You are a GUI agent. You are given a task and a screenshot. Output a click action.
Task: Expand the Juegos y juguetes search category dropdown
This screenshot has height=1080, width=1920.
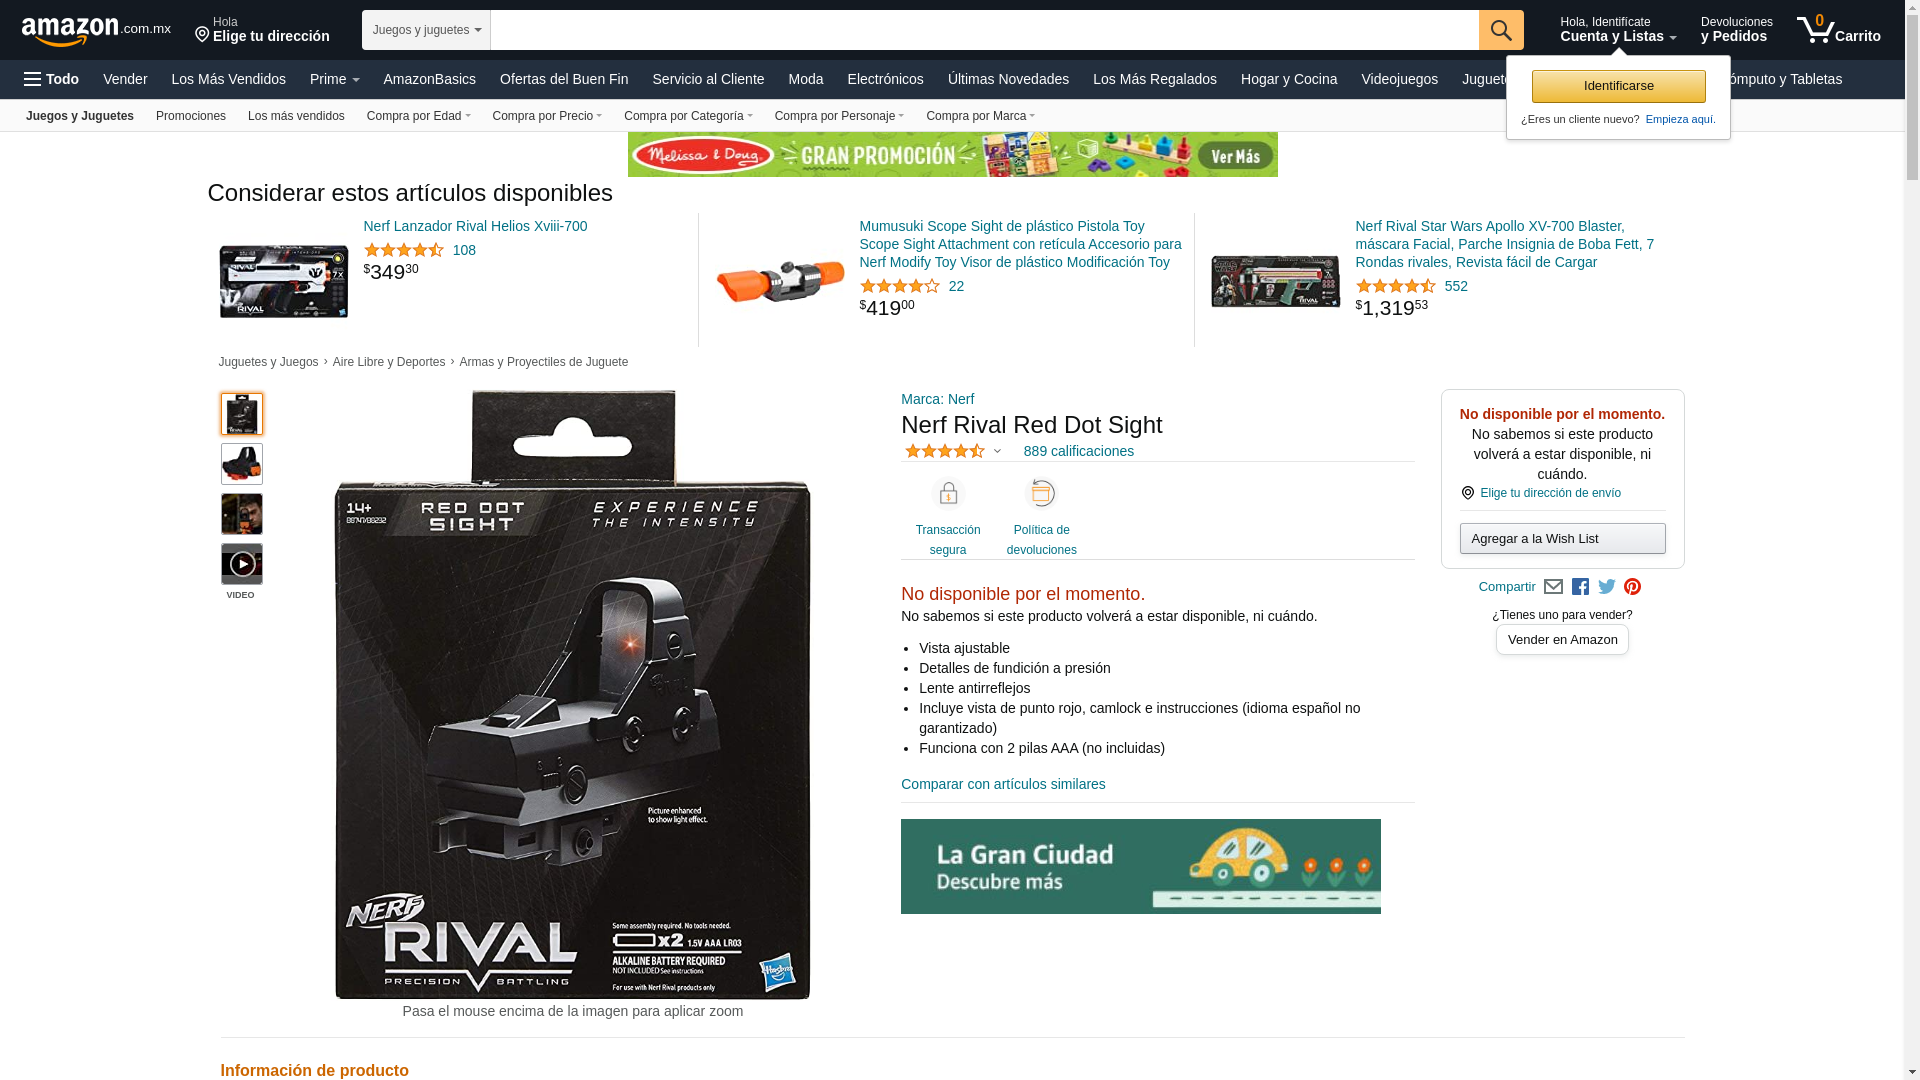(426, 30)
